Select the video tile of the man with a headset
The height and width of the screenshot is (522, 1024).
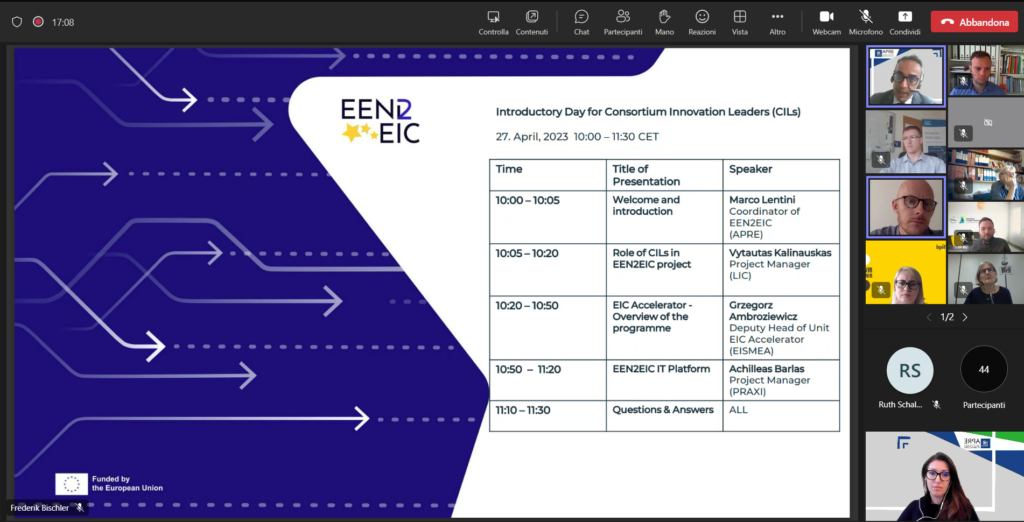pyautogui.click(x=905, y=76)
